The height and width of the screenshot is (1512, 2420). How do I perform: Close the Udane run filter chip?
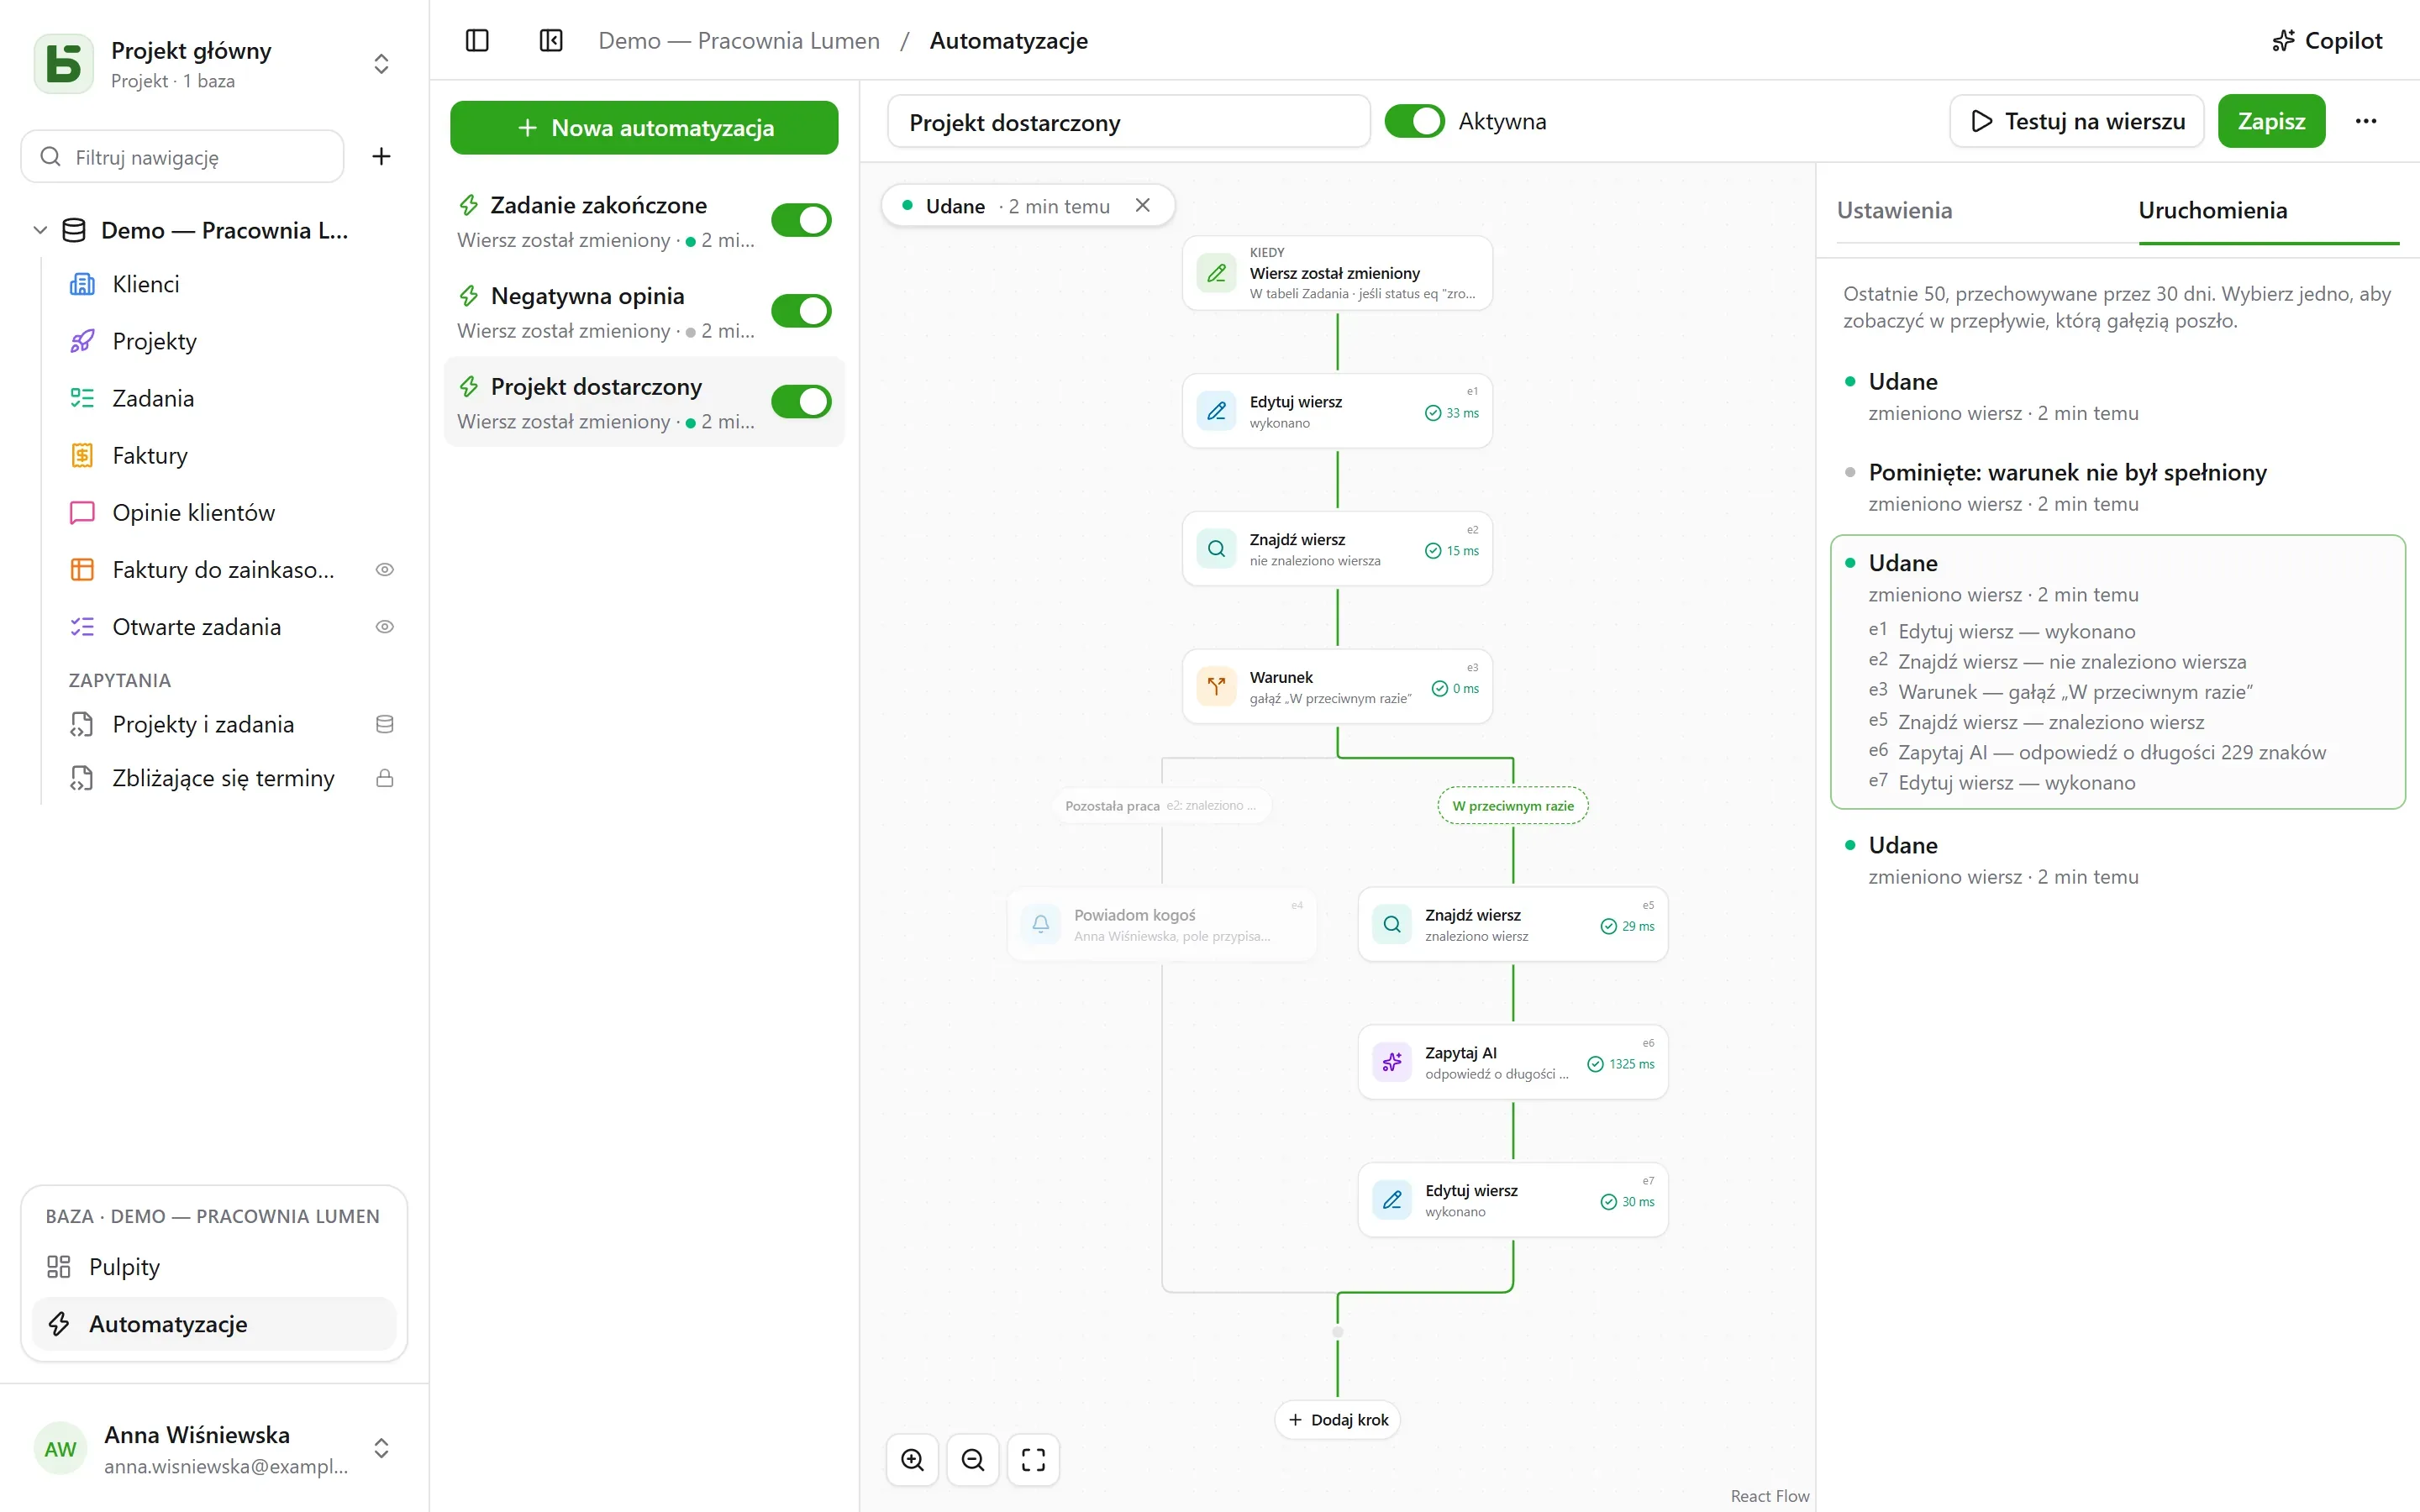(1143, 205)
